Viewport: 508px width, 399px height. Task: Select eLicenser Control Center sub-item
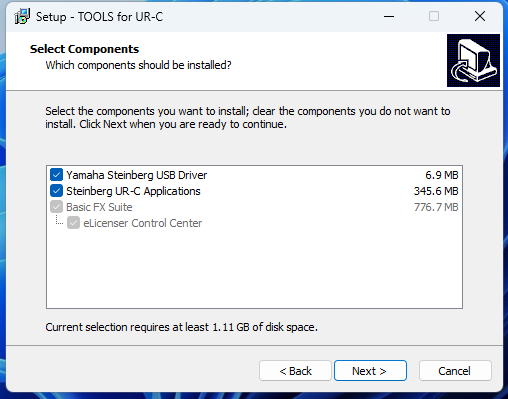(x=142, y=223)
